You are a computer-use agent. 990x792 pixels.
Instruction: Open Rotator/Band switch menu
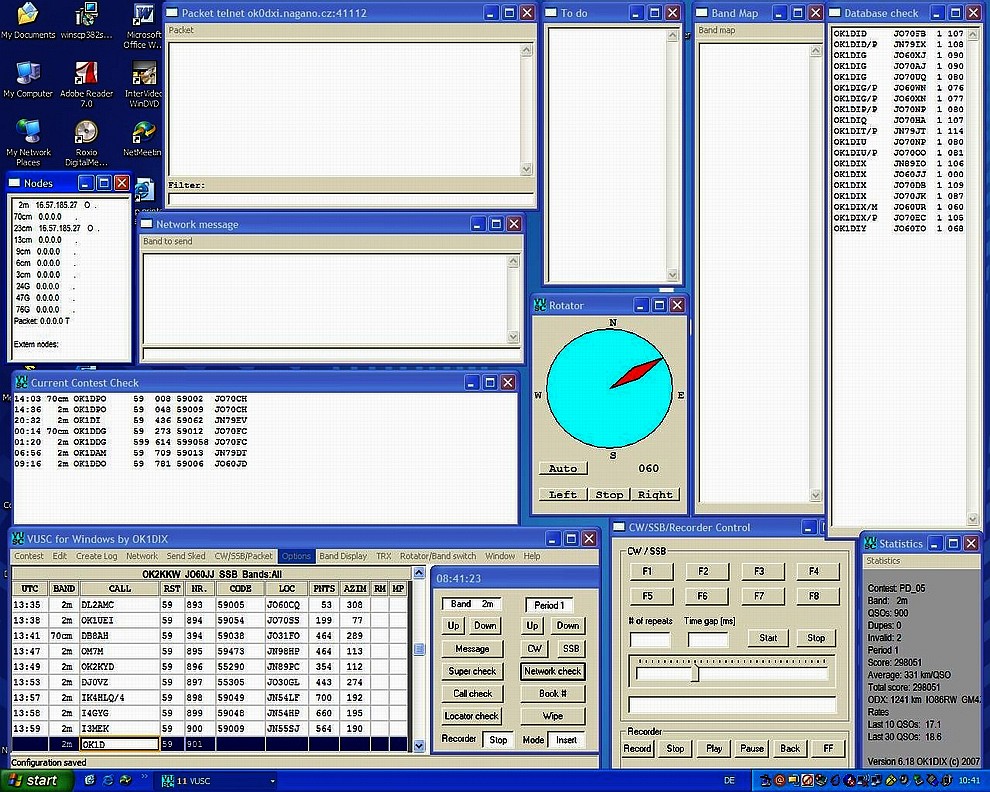tap(438, 556)
